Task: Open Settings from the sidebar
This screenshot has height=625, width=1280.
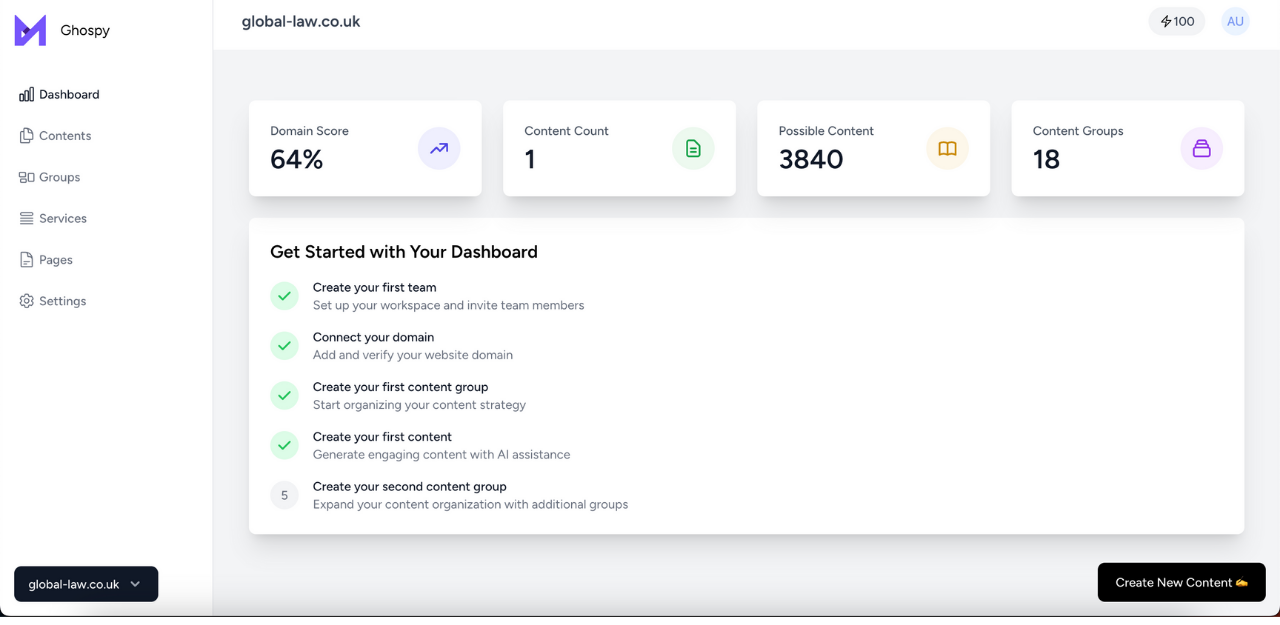Action: [62, 301]
